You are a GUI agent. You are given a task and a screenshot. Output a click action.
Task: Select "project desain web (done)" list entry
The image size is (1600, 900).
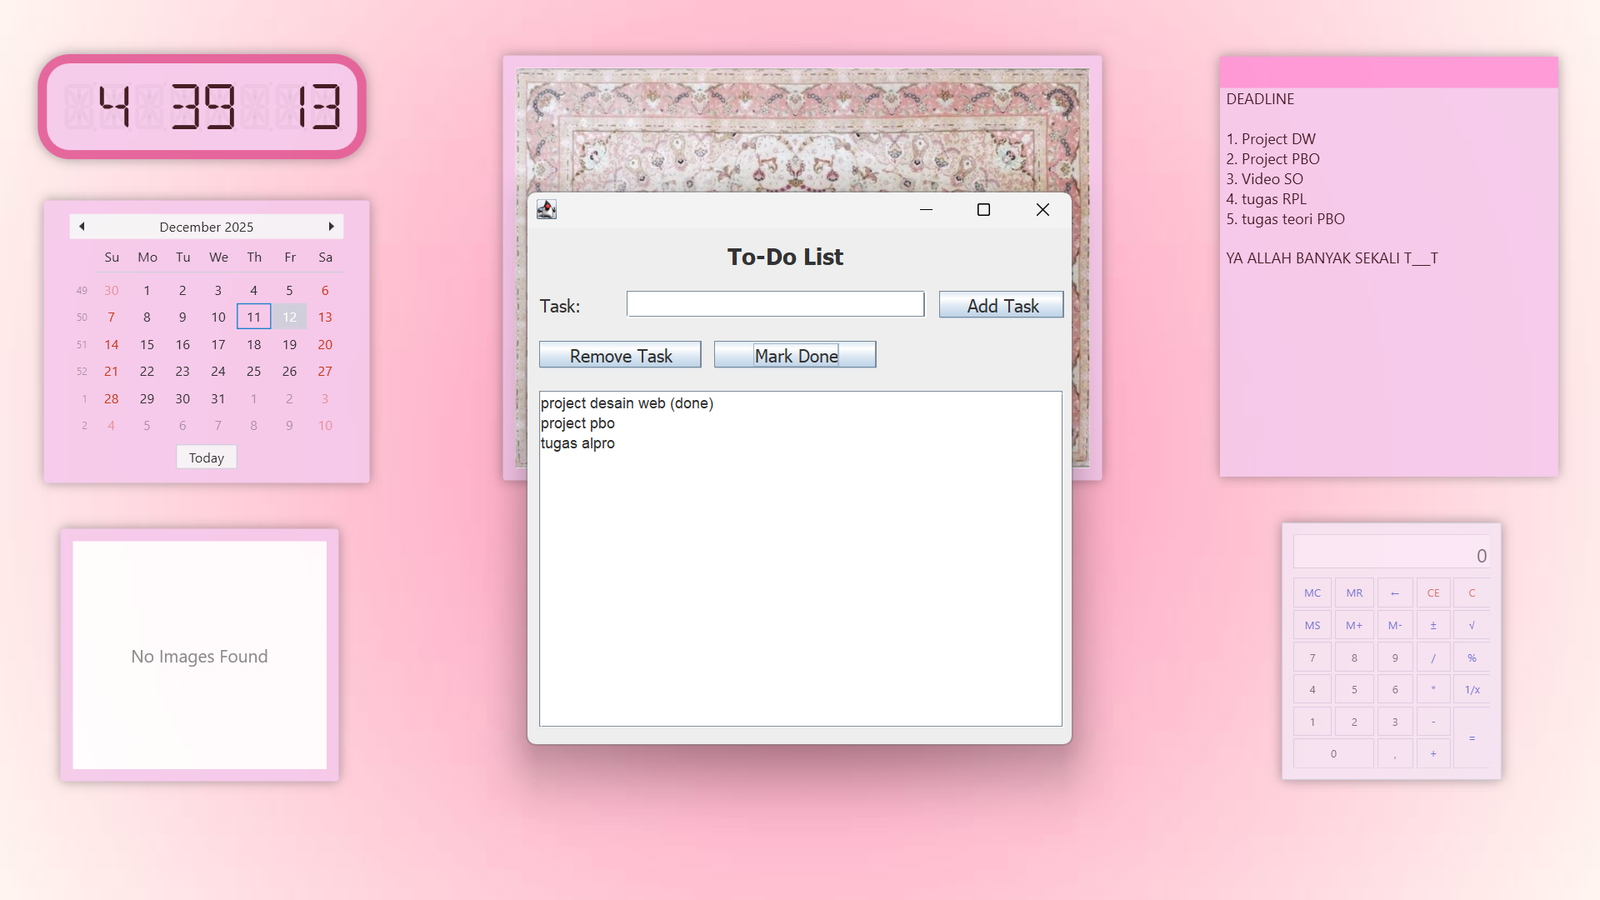[x=627, y=404]
